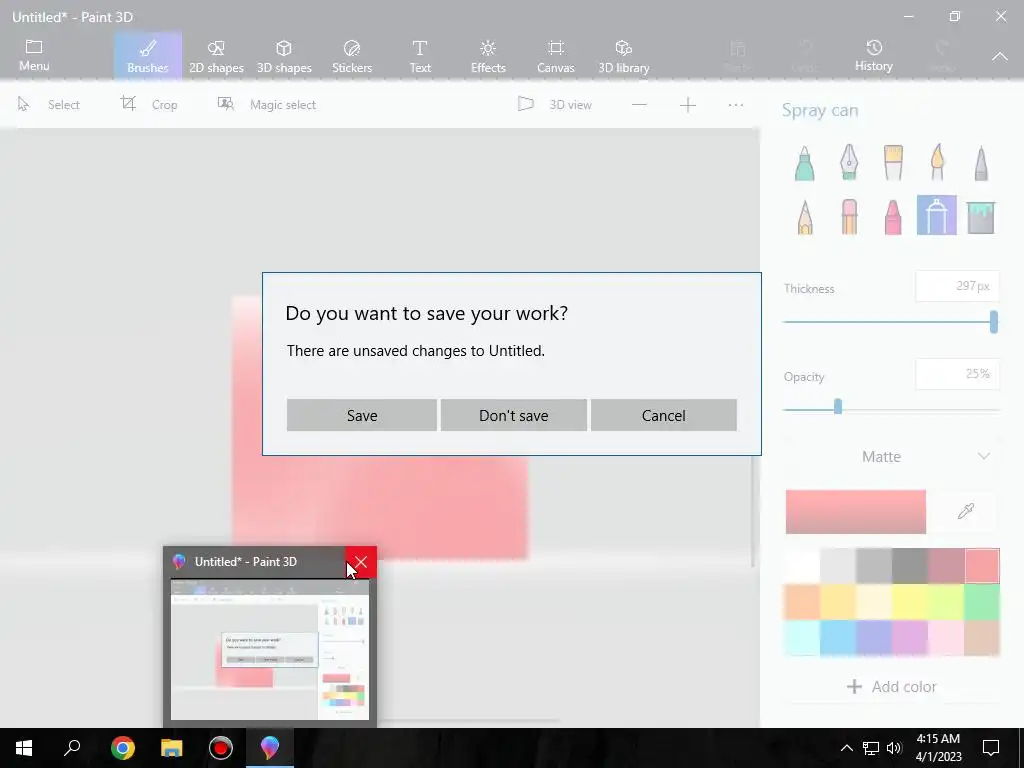The width and height of the screenshot is (1024, 768).
Task: Choose the dark grey color swatch
Action: pyautogui.click(x=910, y=566)
